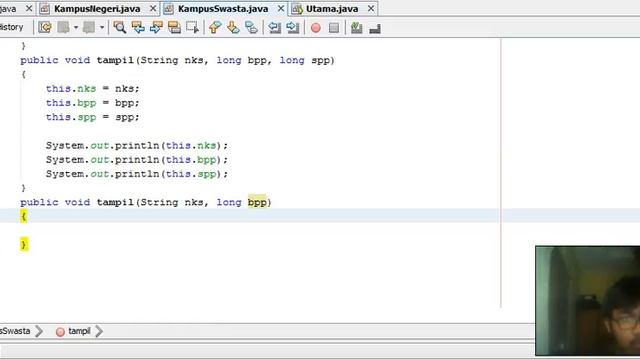Switch to the History view button

pos(11,27)
